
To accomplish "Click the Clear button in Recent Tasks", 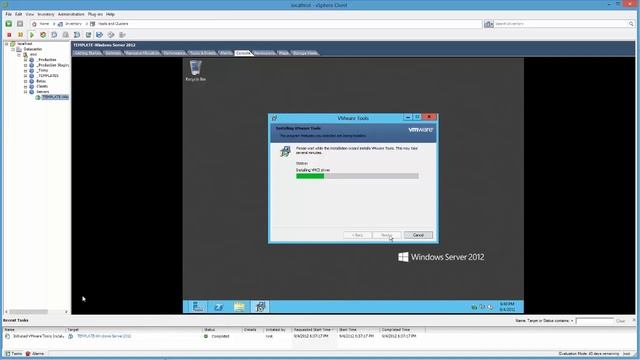I will point(620,321).
